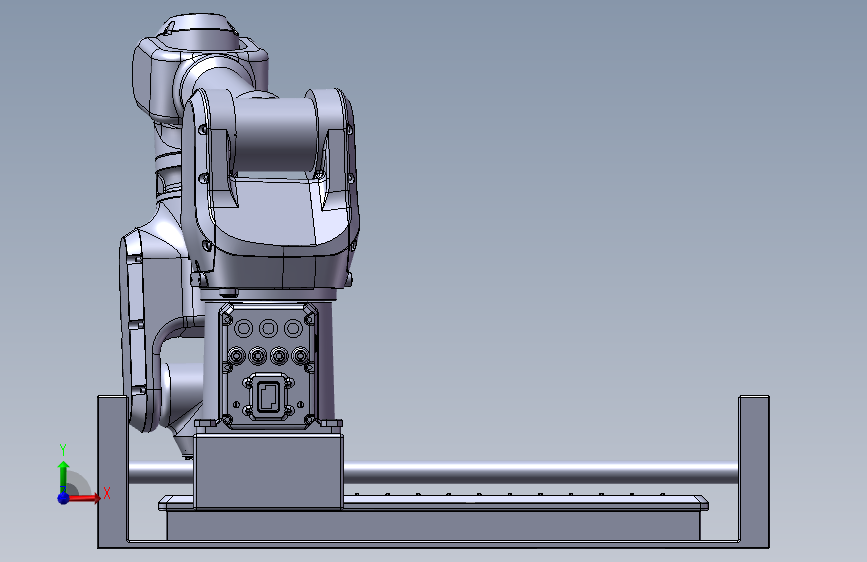Screen dimensions: 867x562
Task: Select the robot's rear connector panel
Action: click(268, 365)
